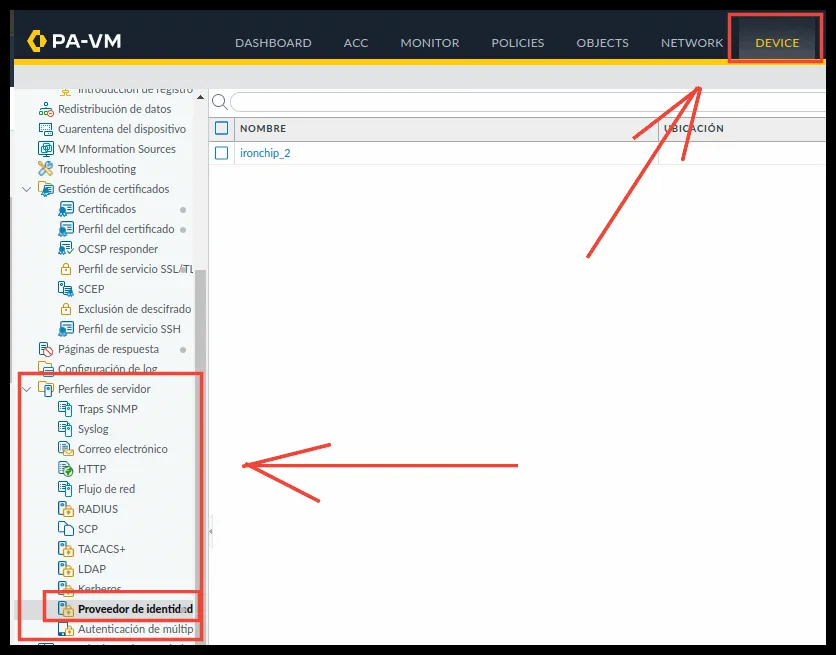Click the Syslog entry

click(x=93, y=429)
